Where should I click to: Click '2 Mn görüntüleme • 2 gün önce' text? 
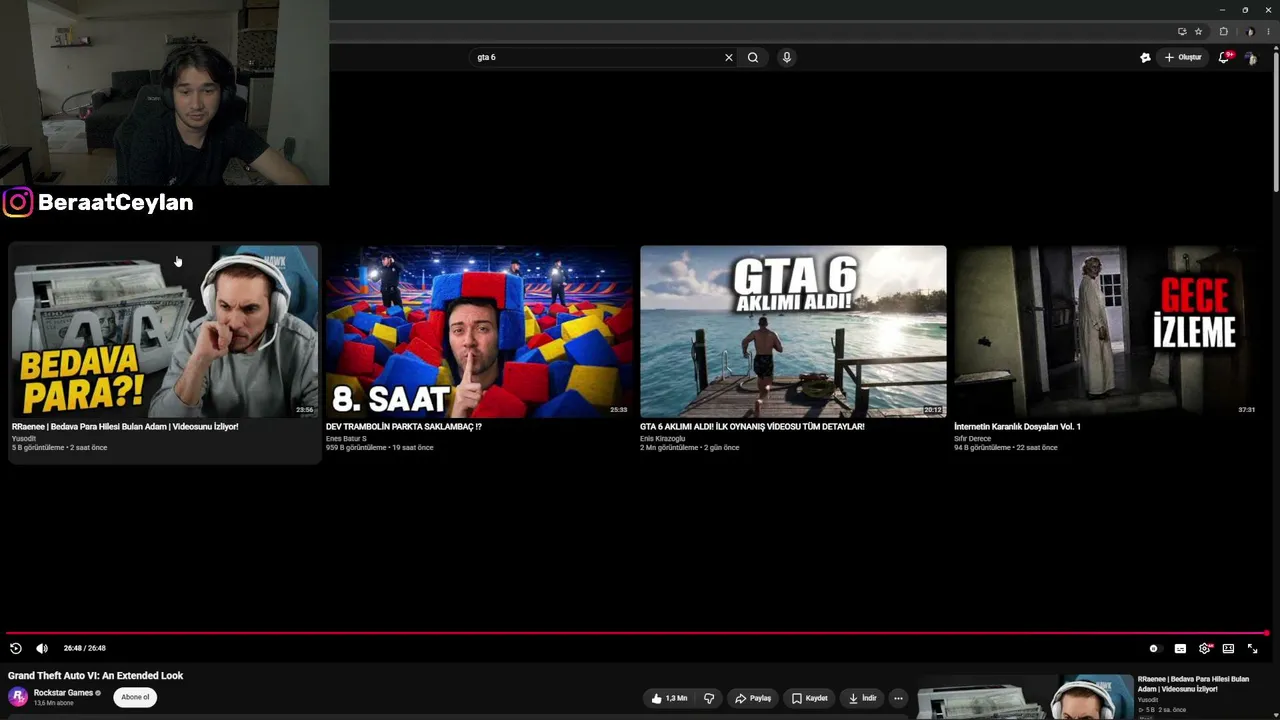pos(690,448)
